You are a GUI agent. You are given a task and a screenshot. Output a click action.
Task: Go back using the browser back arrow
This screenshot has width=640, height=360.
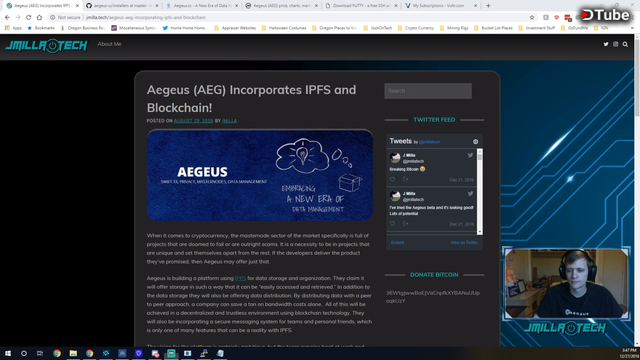click(7, 18)
